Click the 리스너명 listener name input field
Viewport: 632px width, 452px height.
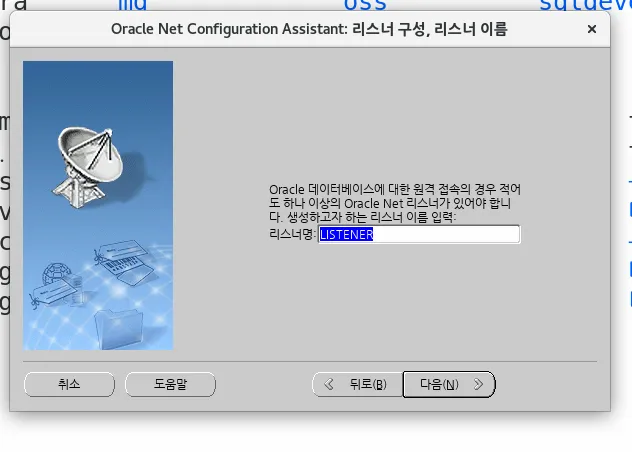tap(419, 234)
